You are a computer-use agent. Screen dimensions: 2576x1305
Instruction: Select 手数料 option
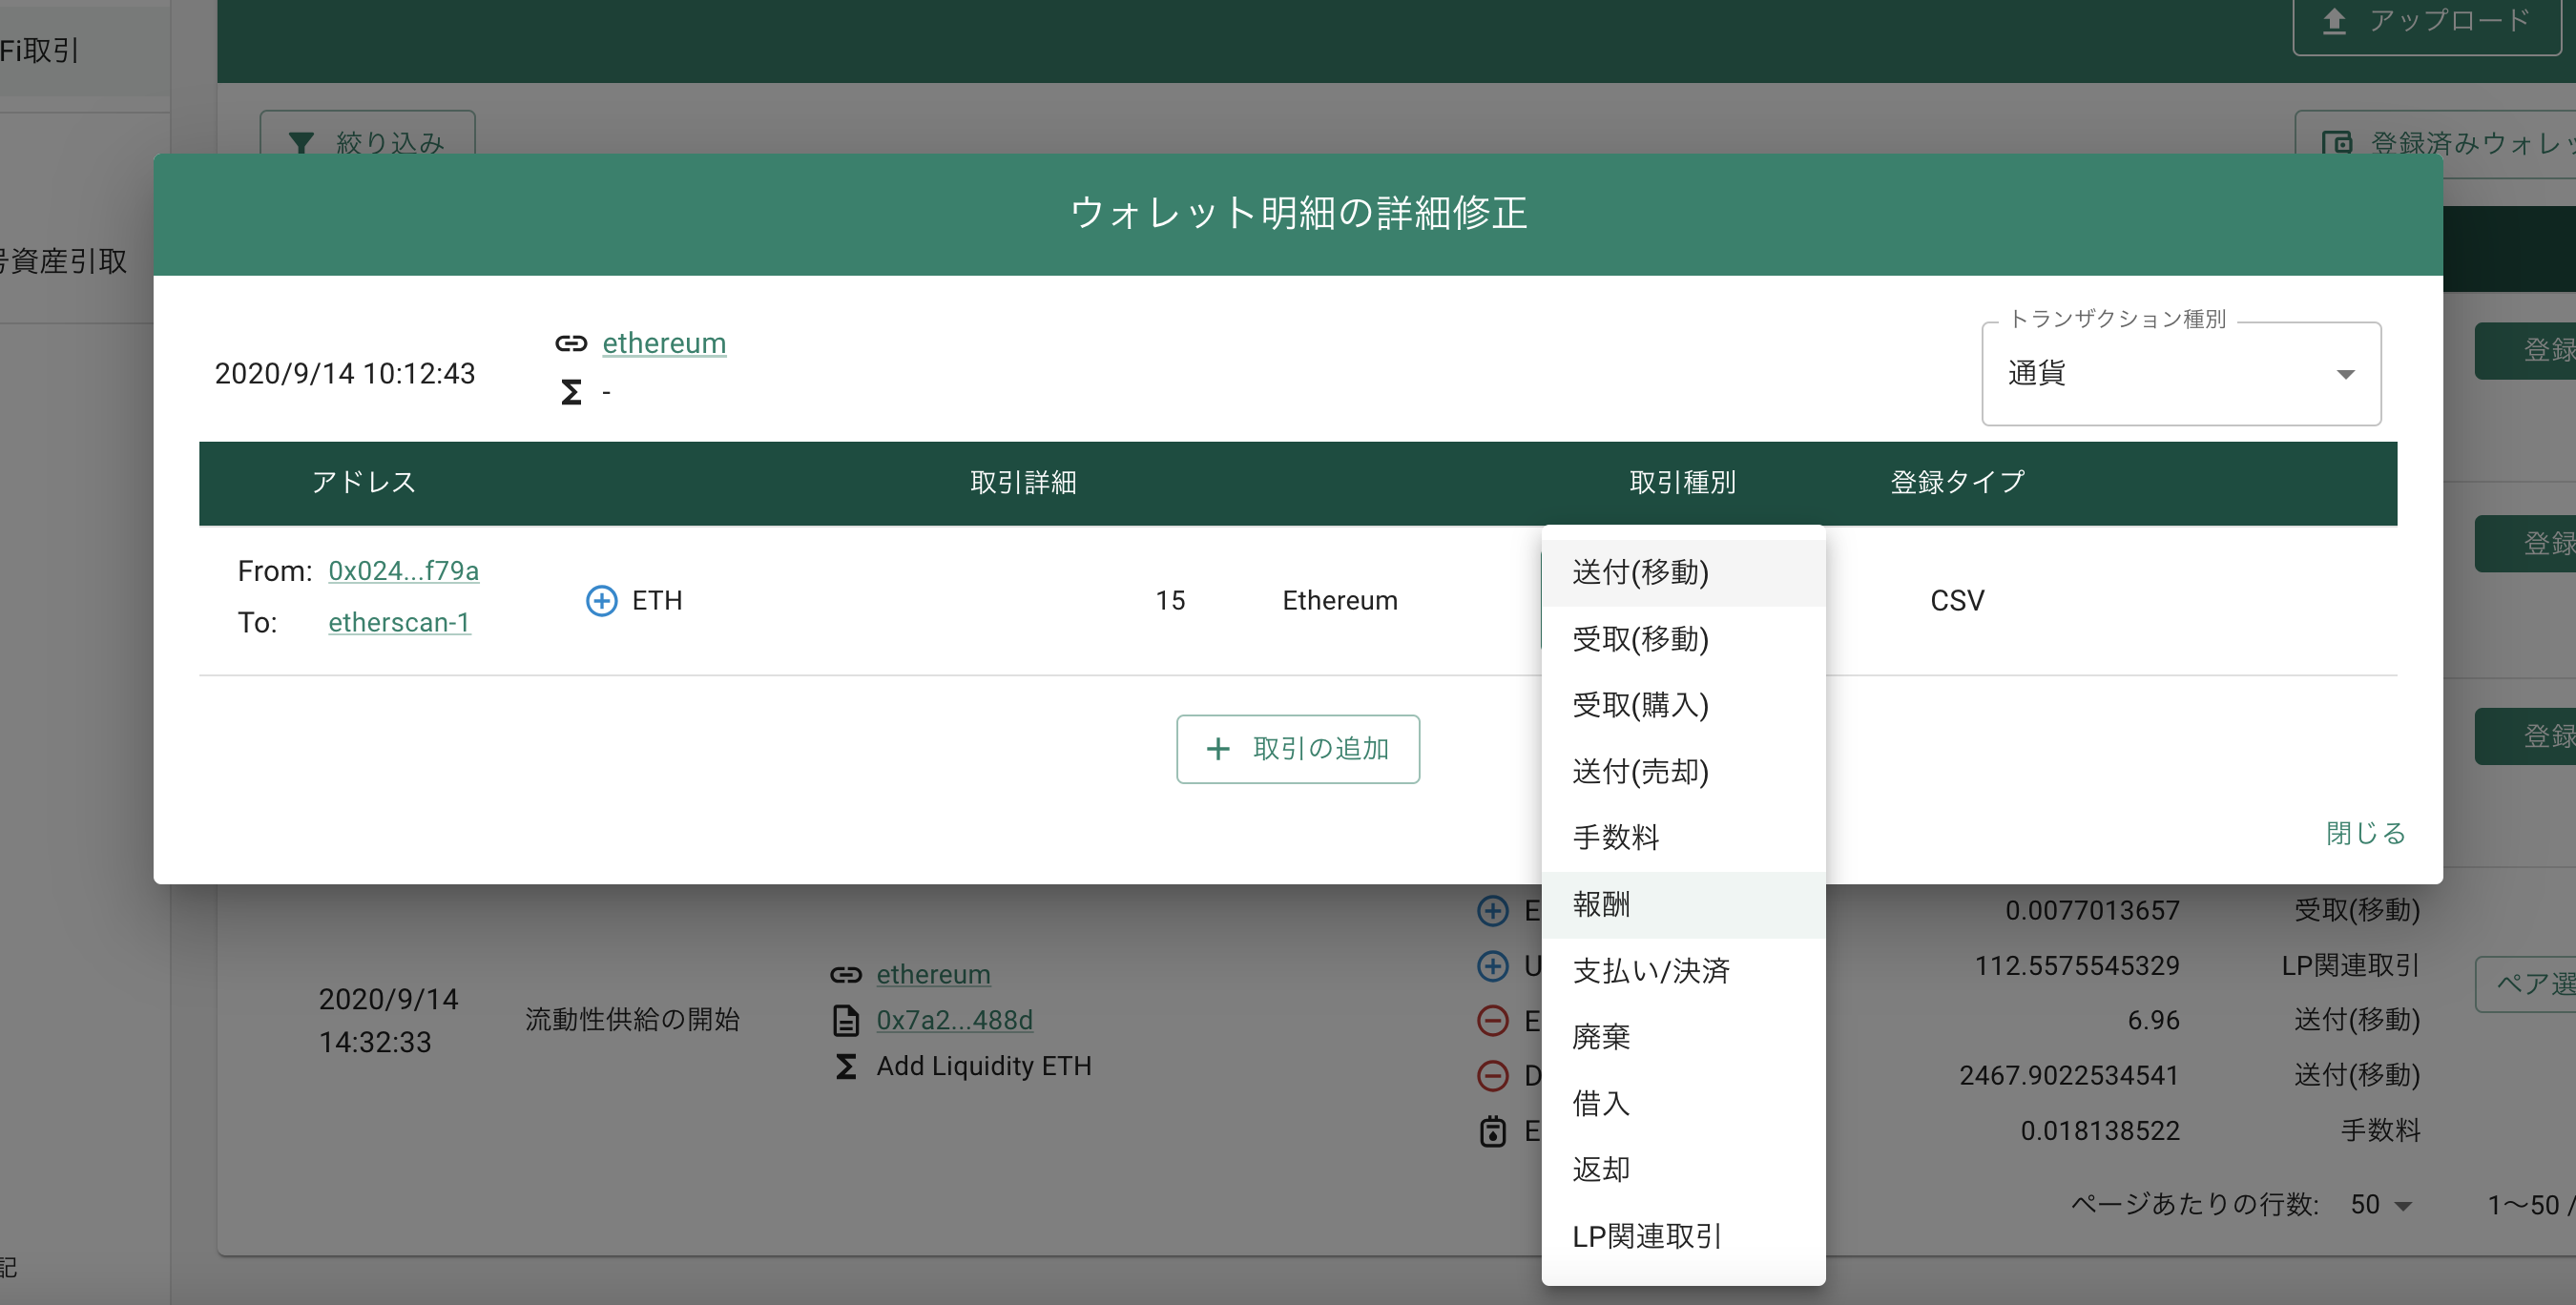(1683, 837)
